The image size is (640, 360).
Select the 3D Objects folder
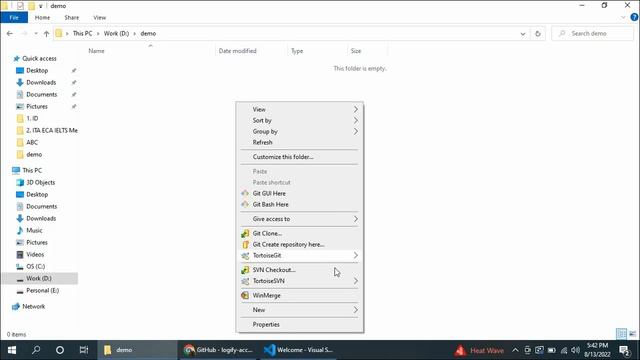[40, 182]
